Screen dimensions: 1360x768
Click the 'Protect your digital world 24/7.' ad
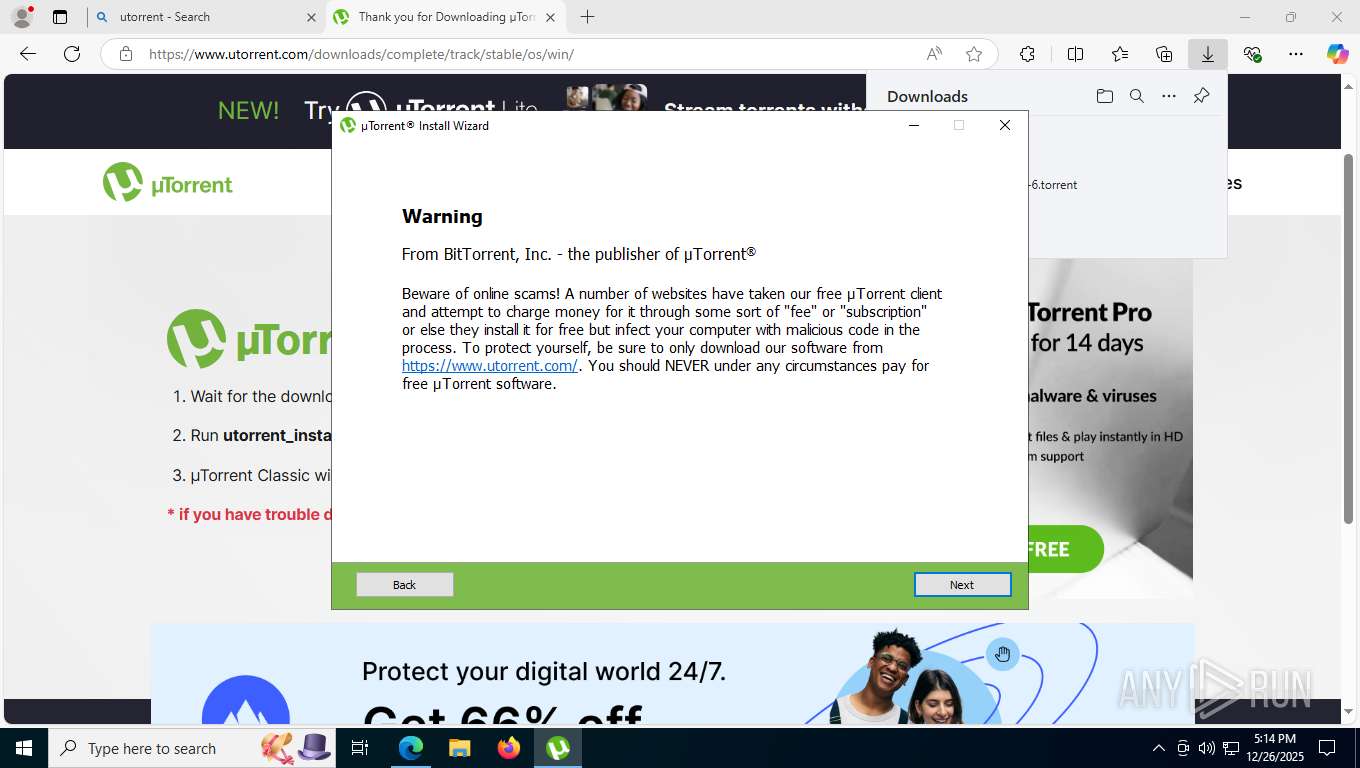pyautogui.click(x=672, y=673)
